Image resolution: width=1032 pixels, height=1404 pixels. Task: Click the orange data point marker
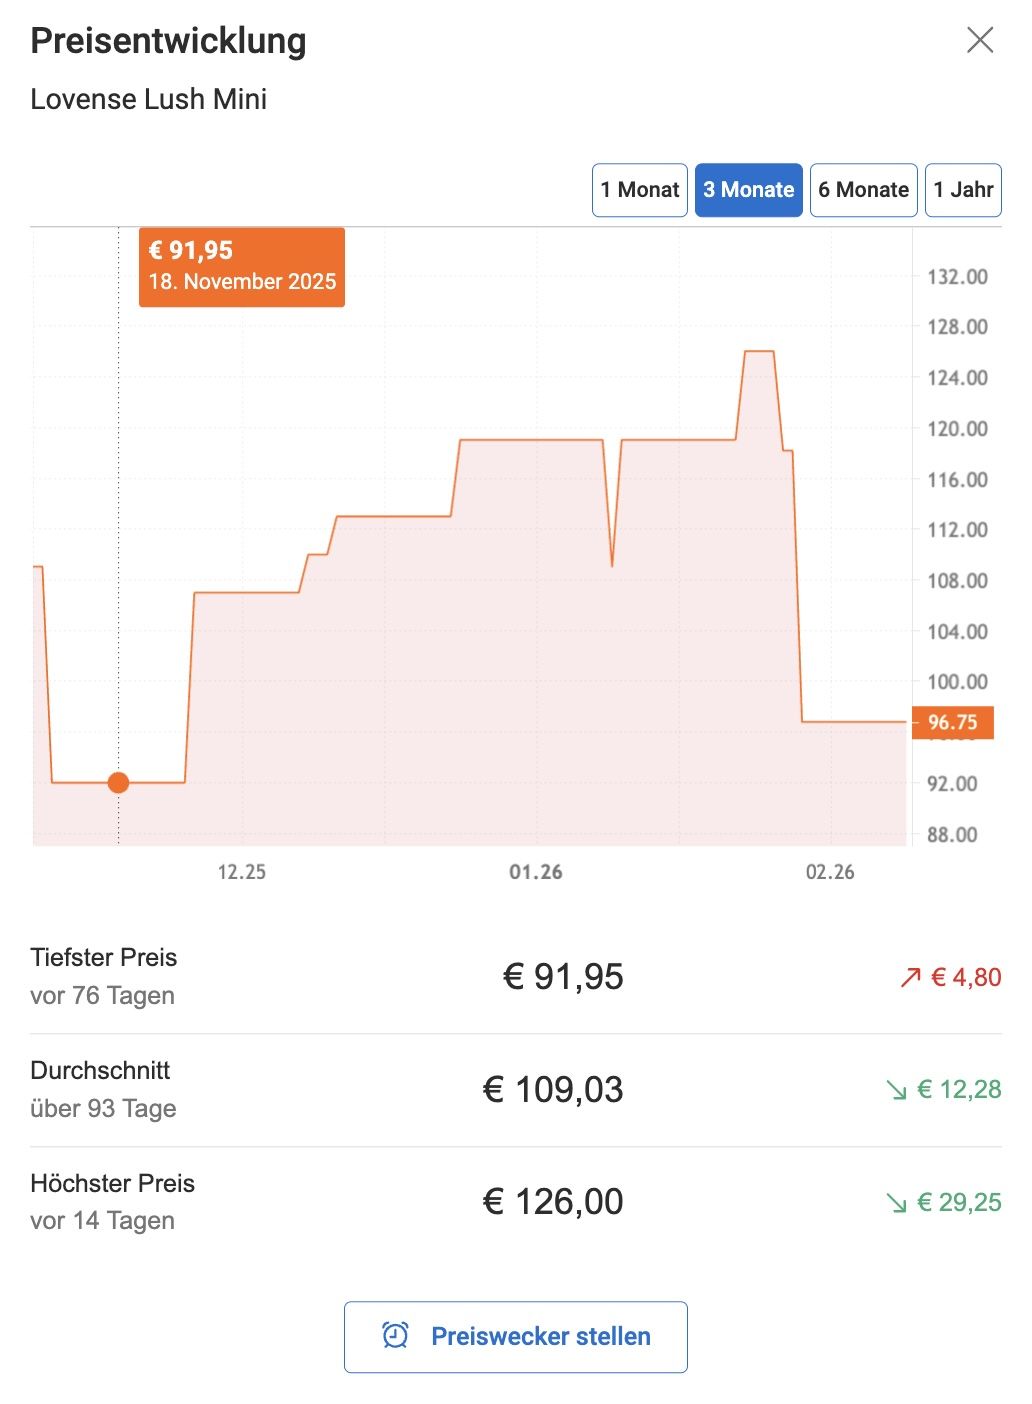[118, 783]
